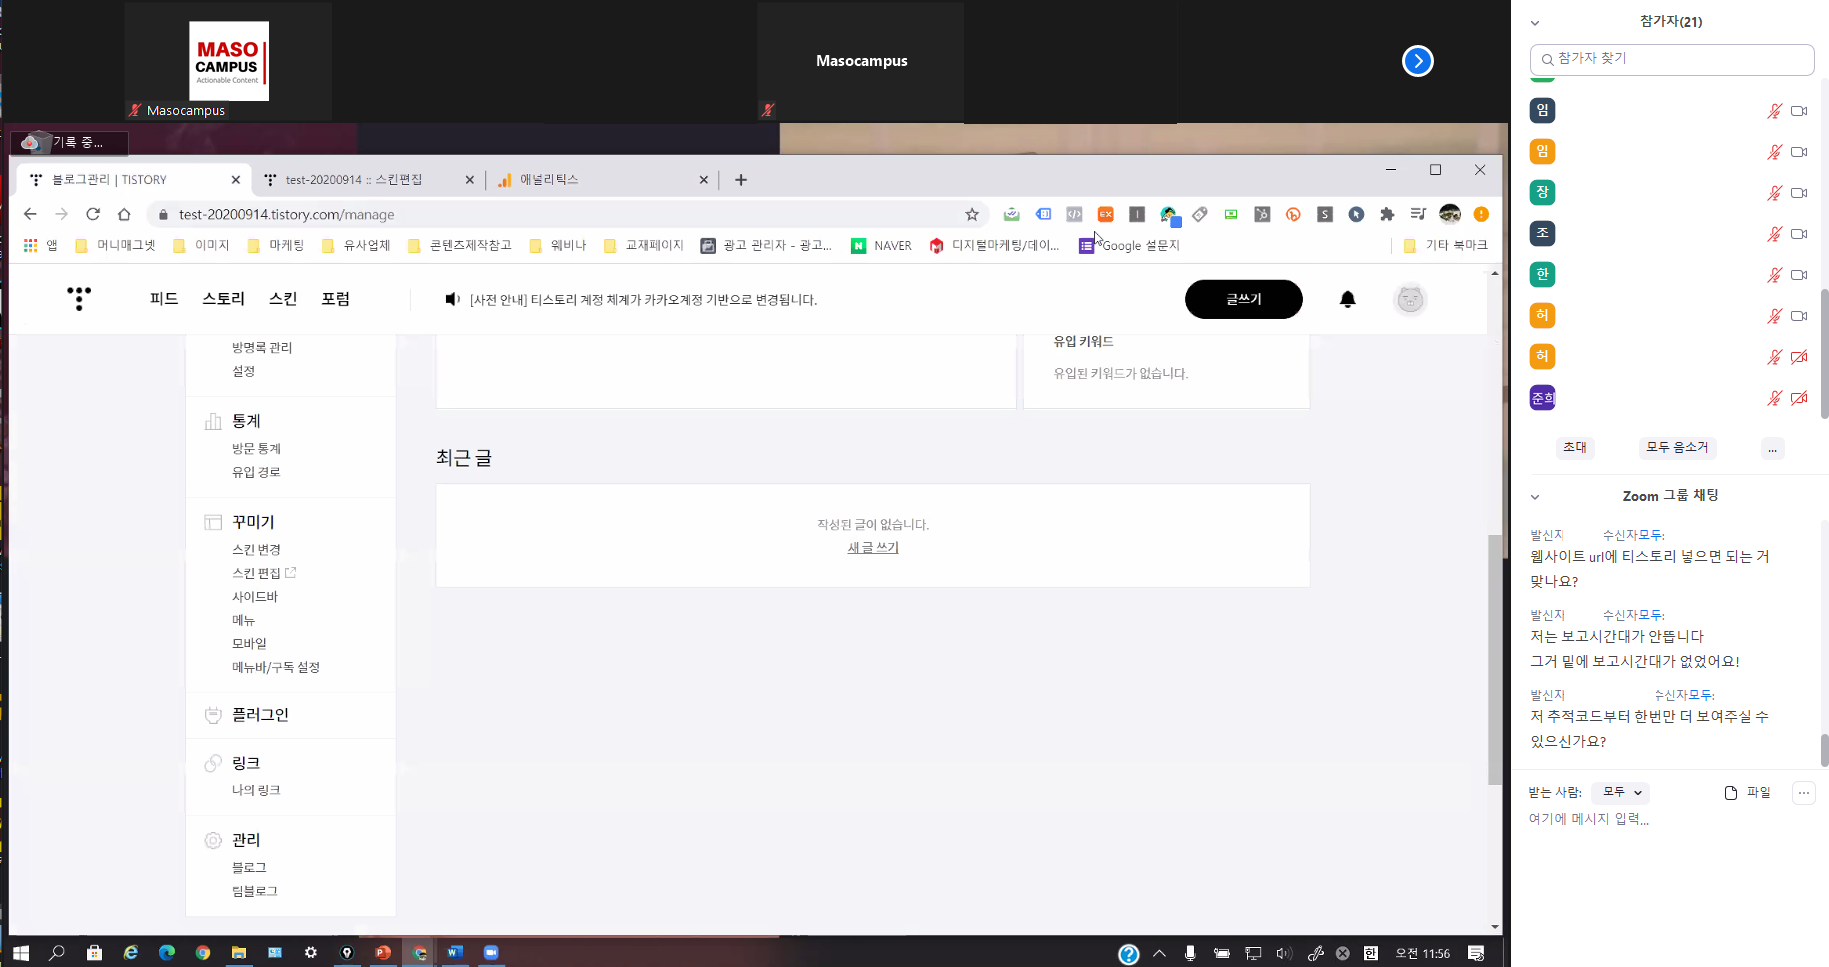Toggle microphone for participant 장
The width and height of the screenshot is (1829, 967).
click(x=1774, y=193)
